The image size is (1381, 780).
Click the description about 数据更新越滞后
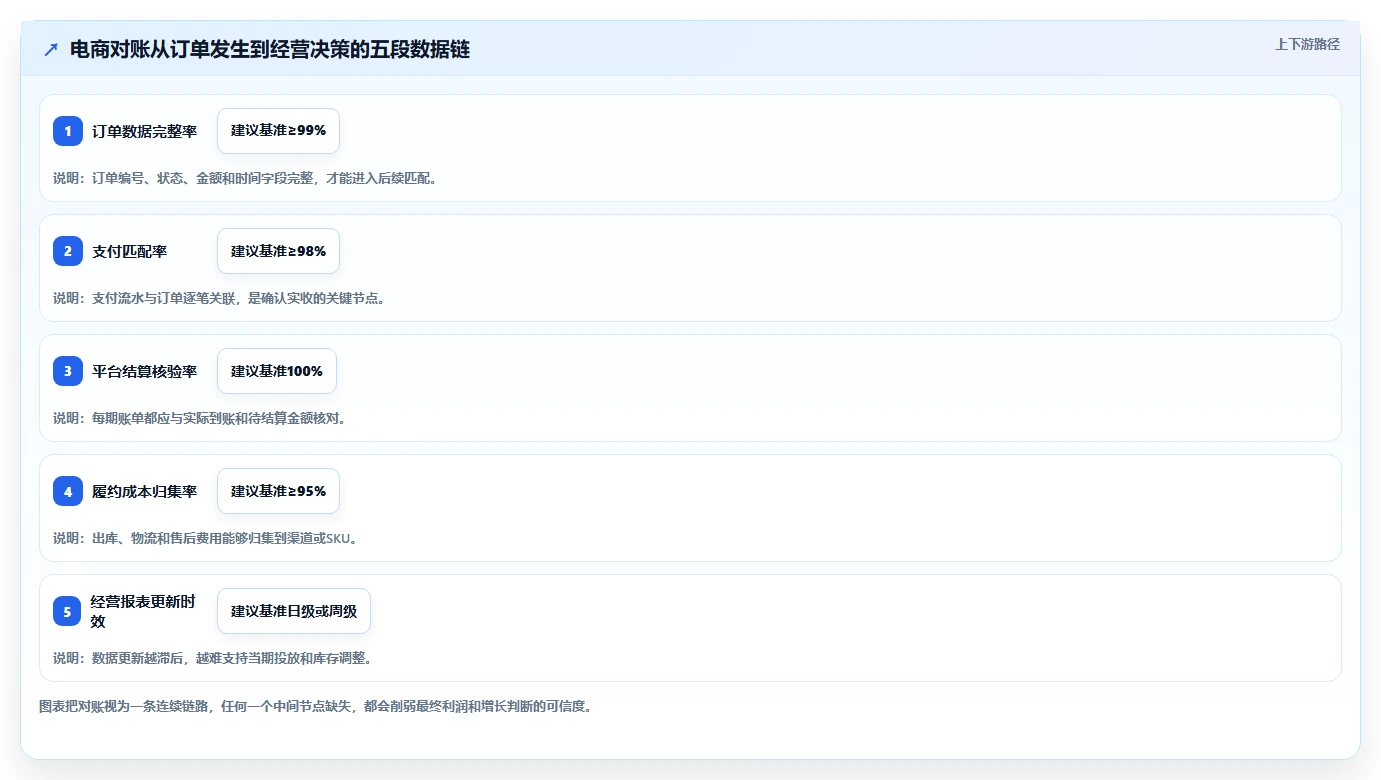click(x=213, y=658)
